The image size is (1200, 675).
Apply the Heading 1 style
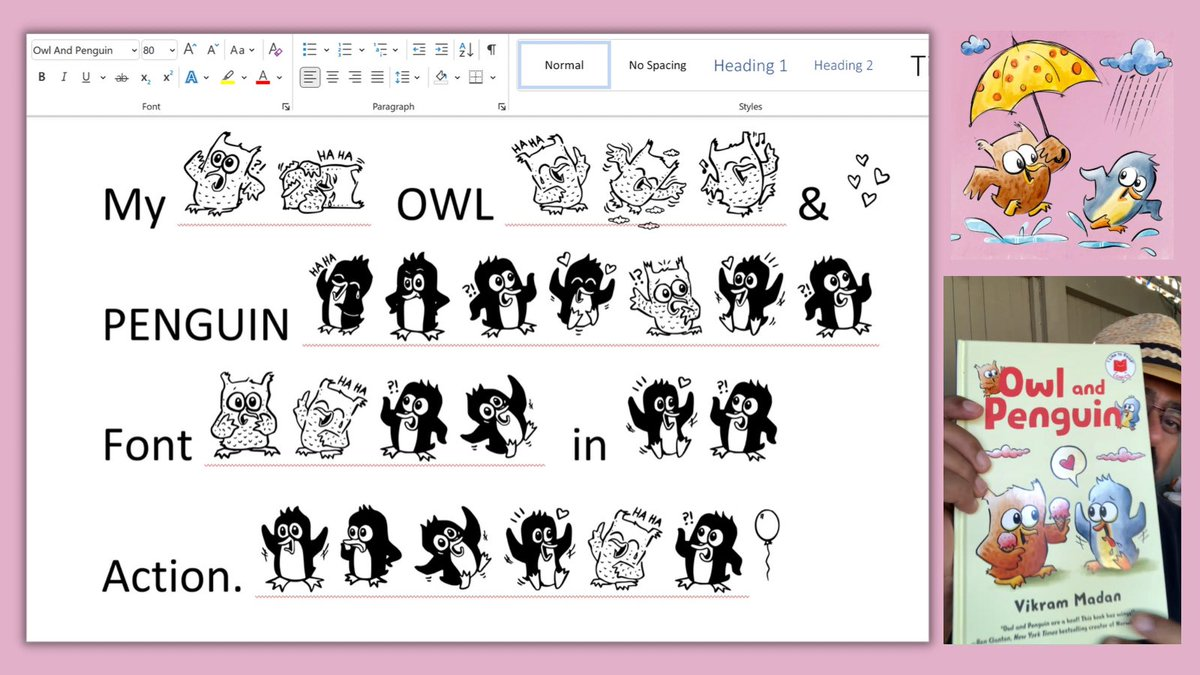(750, 65)
